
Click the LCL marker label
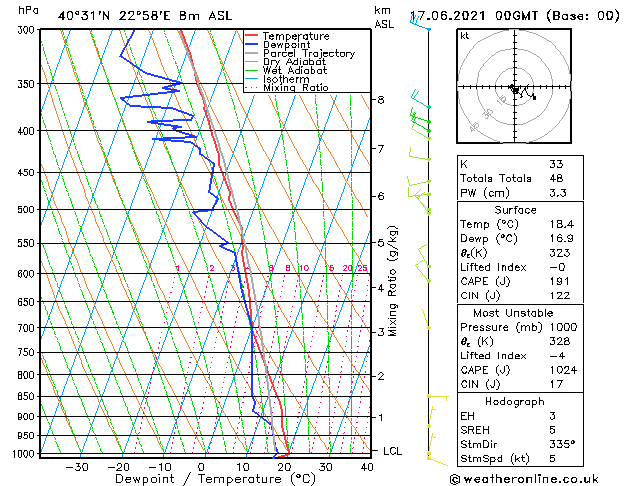coord(393,451)
